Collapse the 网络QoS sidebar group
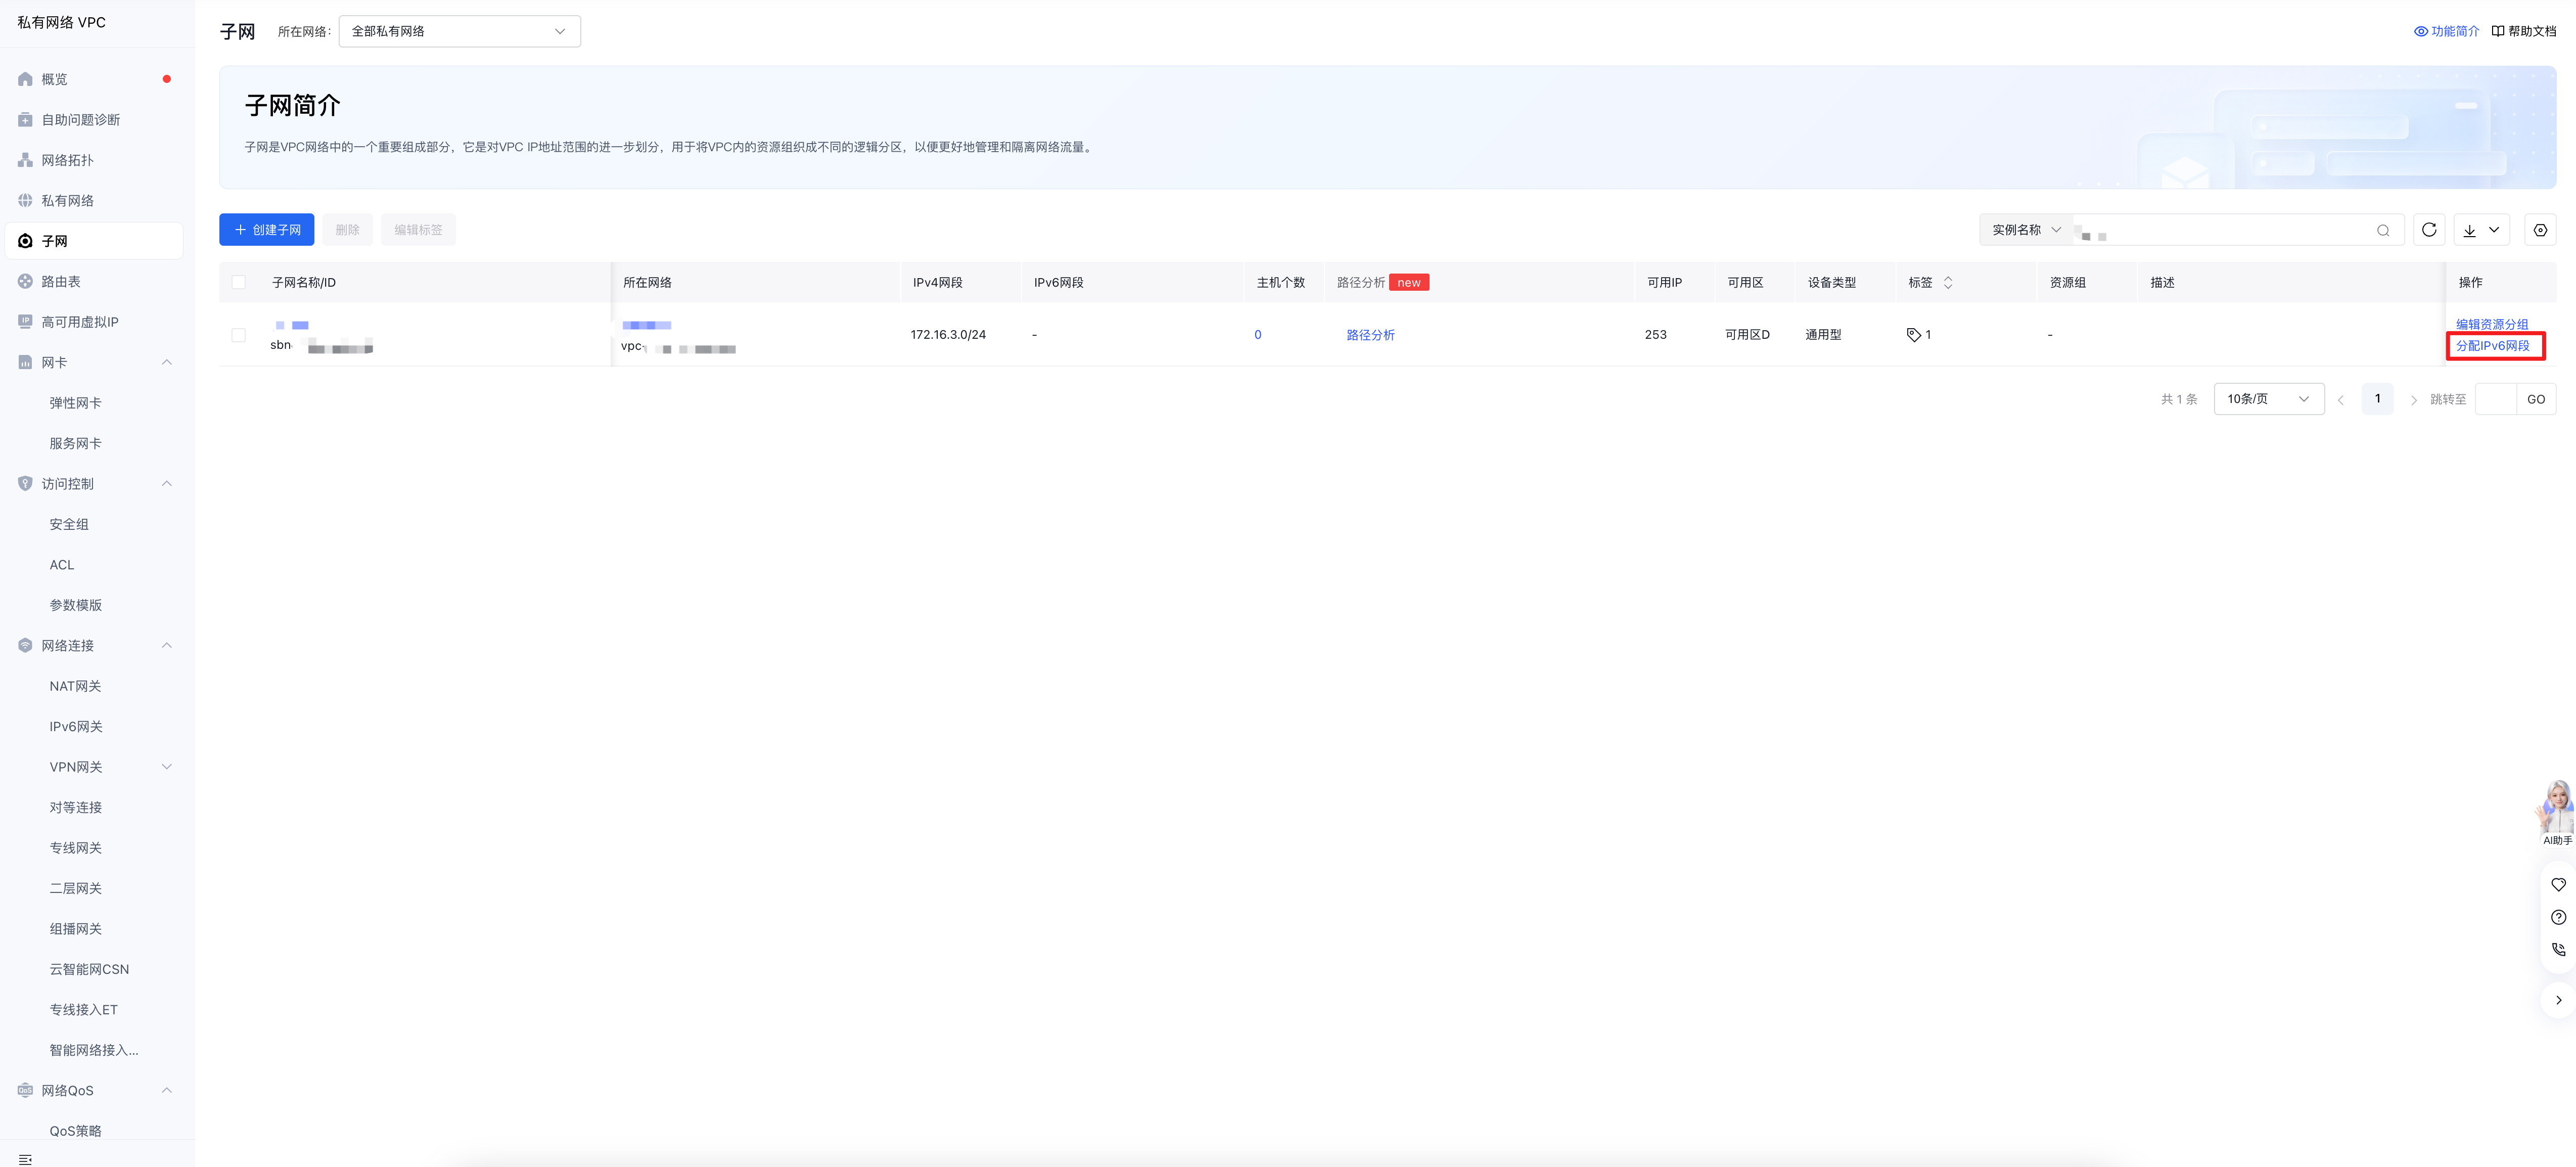Image resolution: width=2576 pixels, height=1167 pixels. tap(167, 1091)
